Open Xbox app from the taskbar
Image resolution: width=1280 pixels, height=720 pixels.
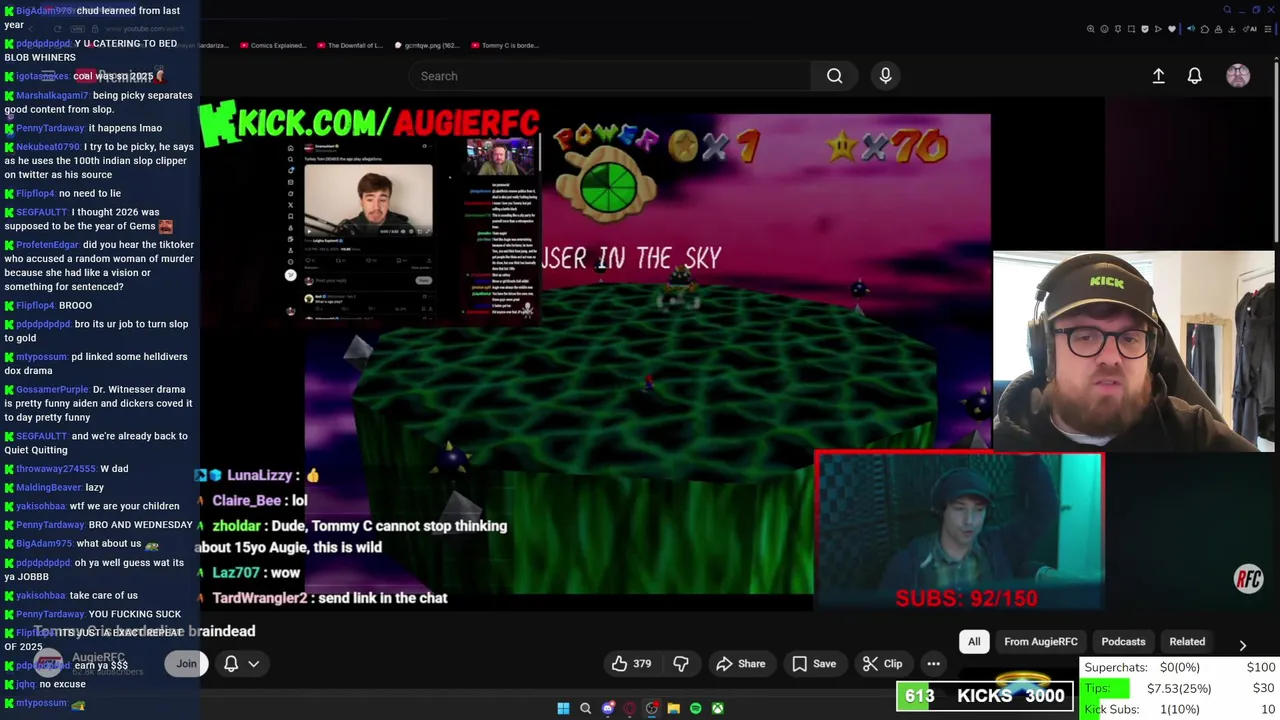coord(717,708)
